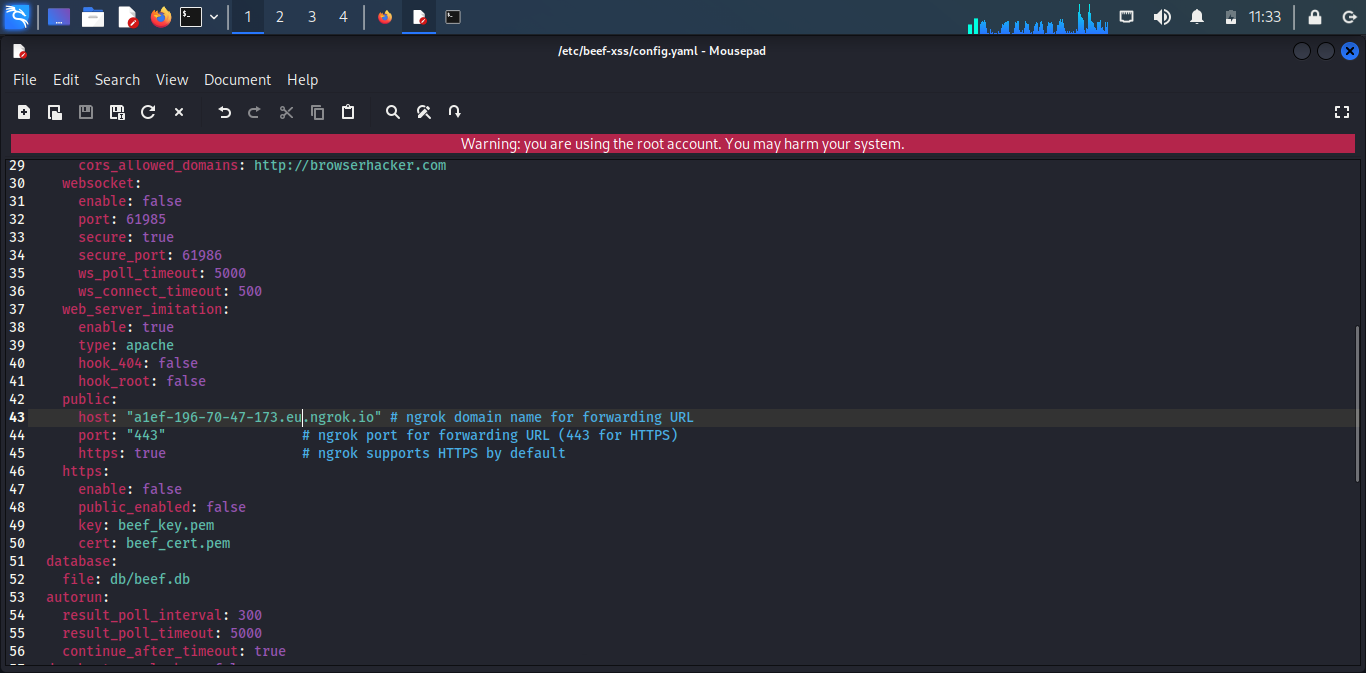Open the Find search bar
The height and width of the screenshot is (673, 1366).
[392, 112]
